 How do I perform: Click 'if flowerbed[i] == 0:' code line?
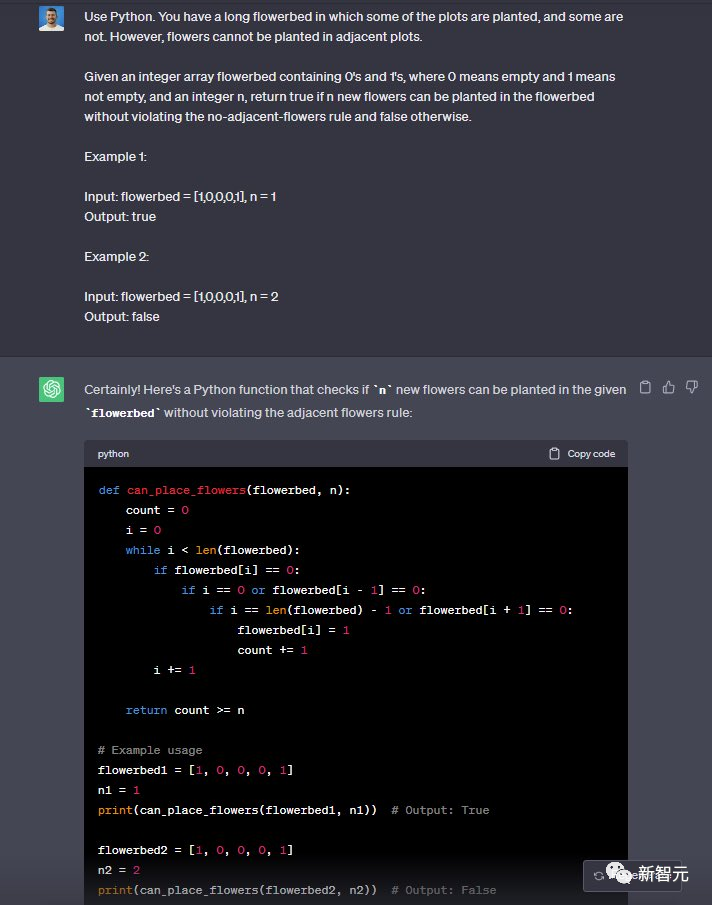click(x=226, y=570)
